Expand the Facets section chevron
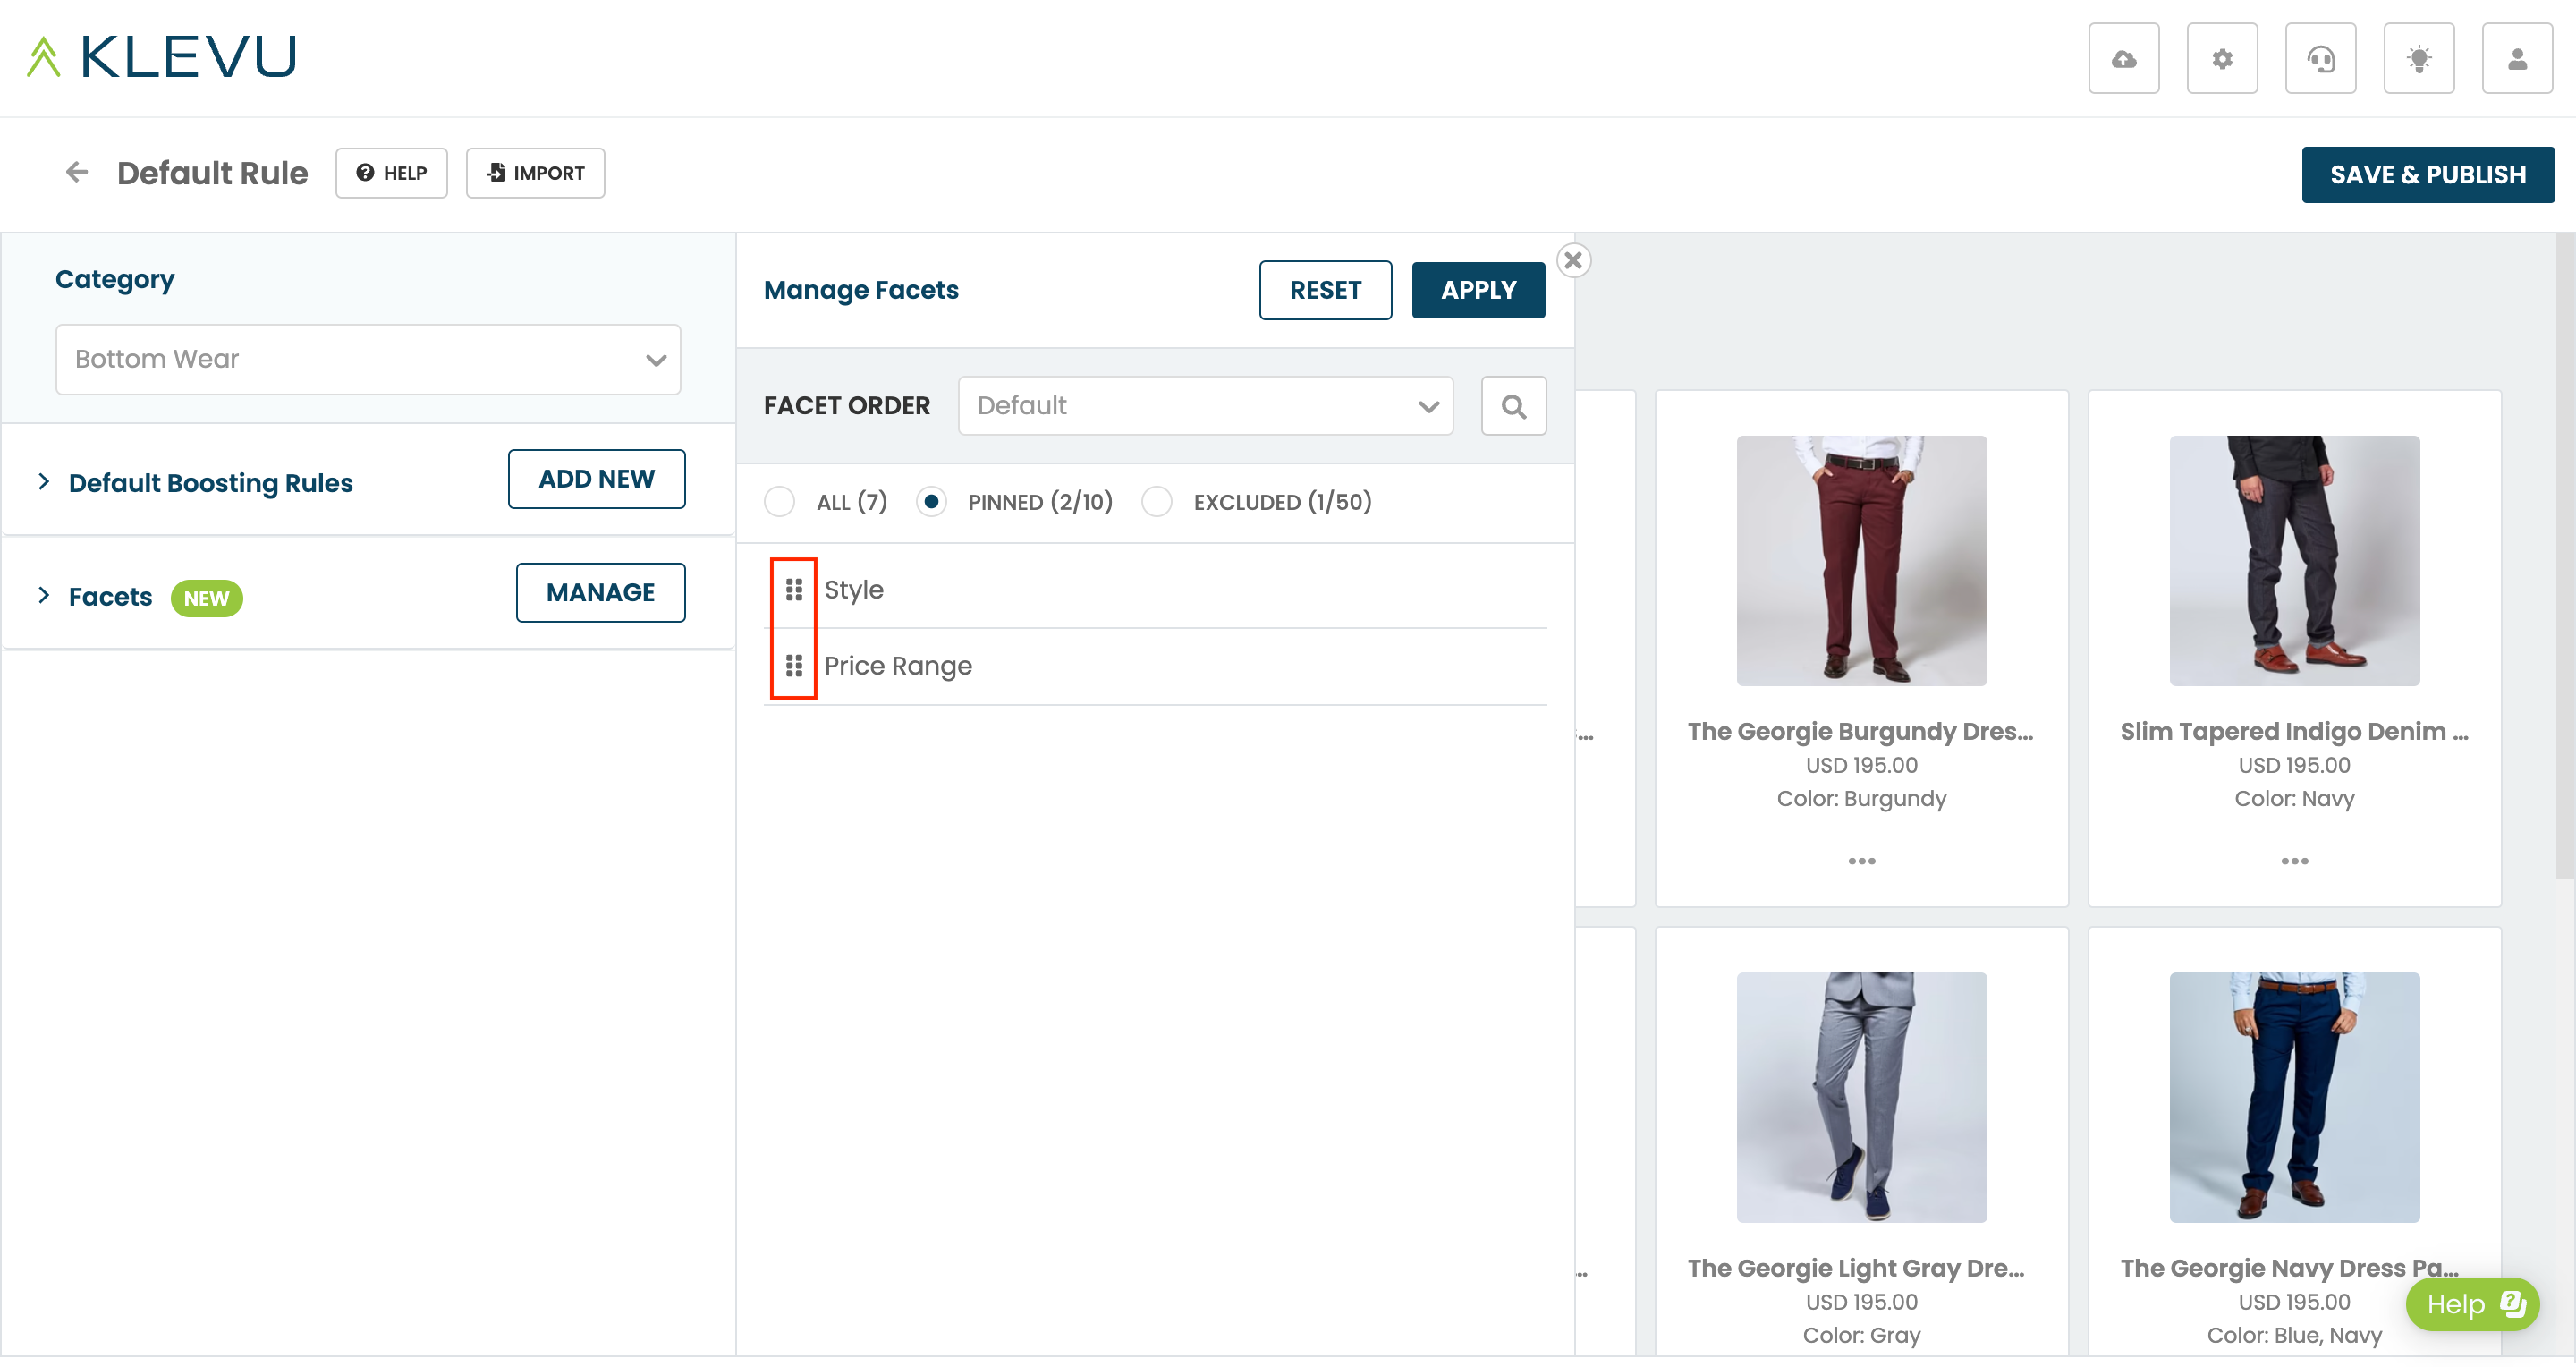 click(x=43, y=596)
